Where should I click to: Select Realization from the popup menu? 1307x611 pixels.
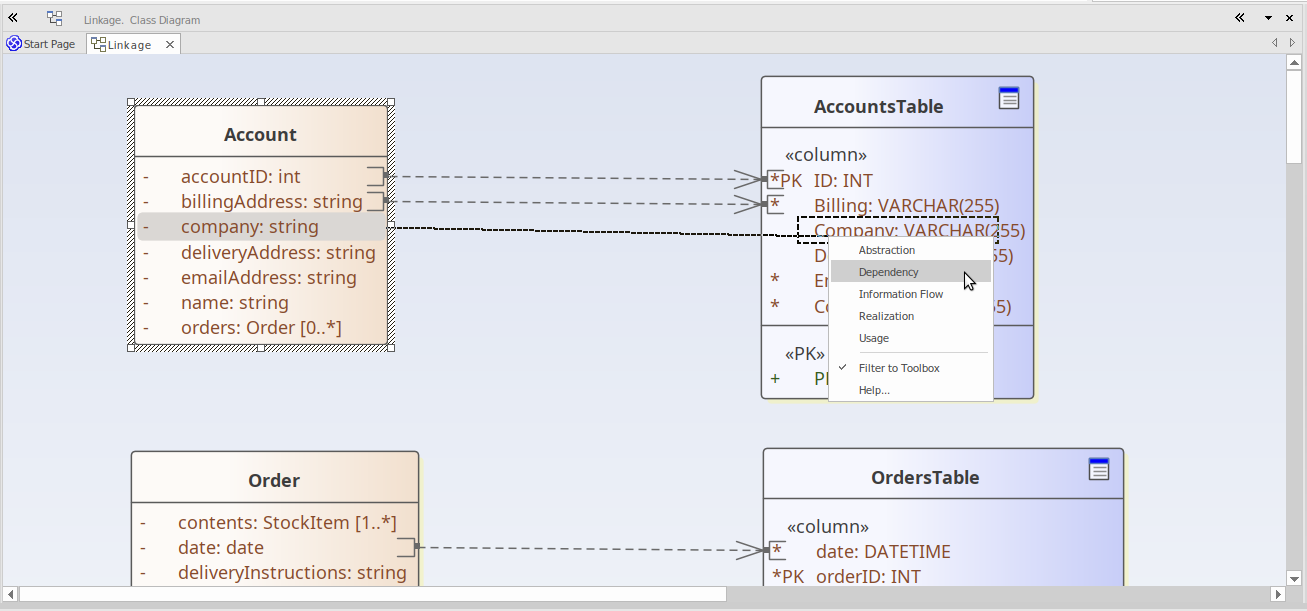pos(886,316)
